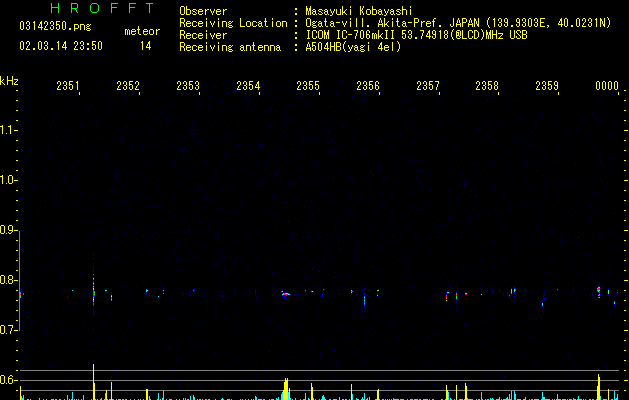Click the Receiving antenna label
Image resolution: width=629 pixels, height=400 pixels.
tap(230, 47)
